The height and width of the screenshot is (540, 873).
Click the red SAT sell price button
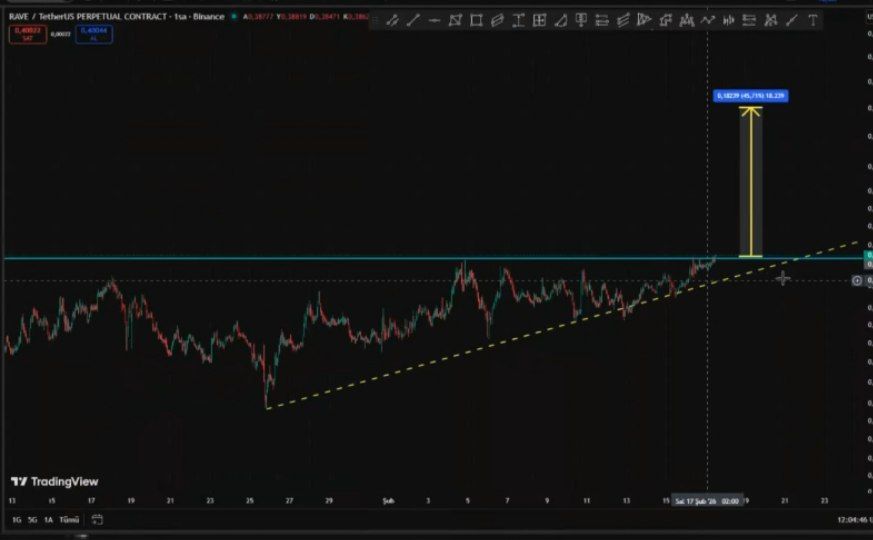(x=27, y=34)
